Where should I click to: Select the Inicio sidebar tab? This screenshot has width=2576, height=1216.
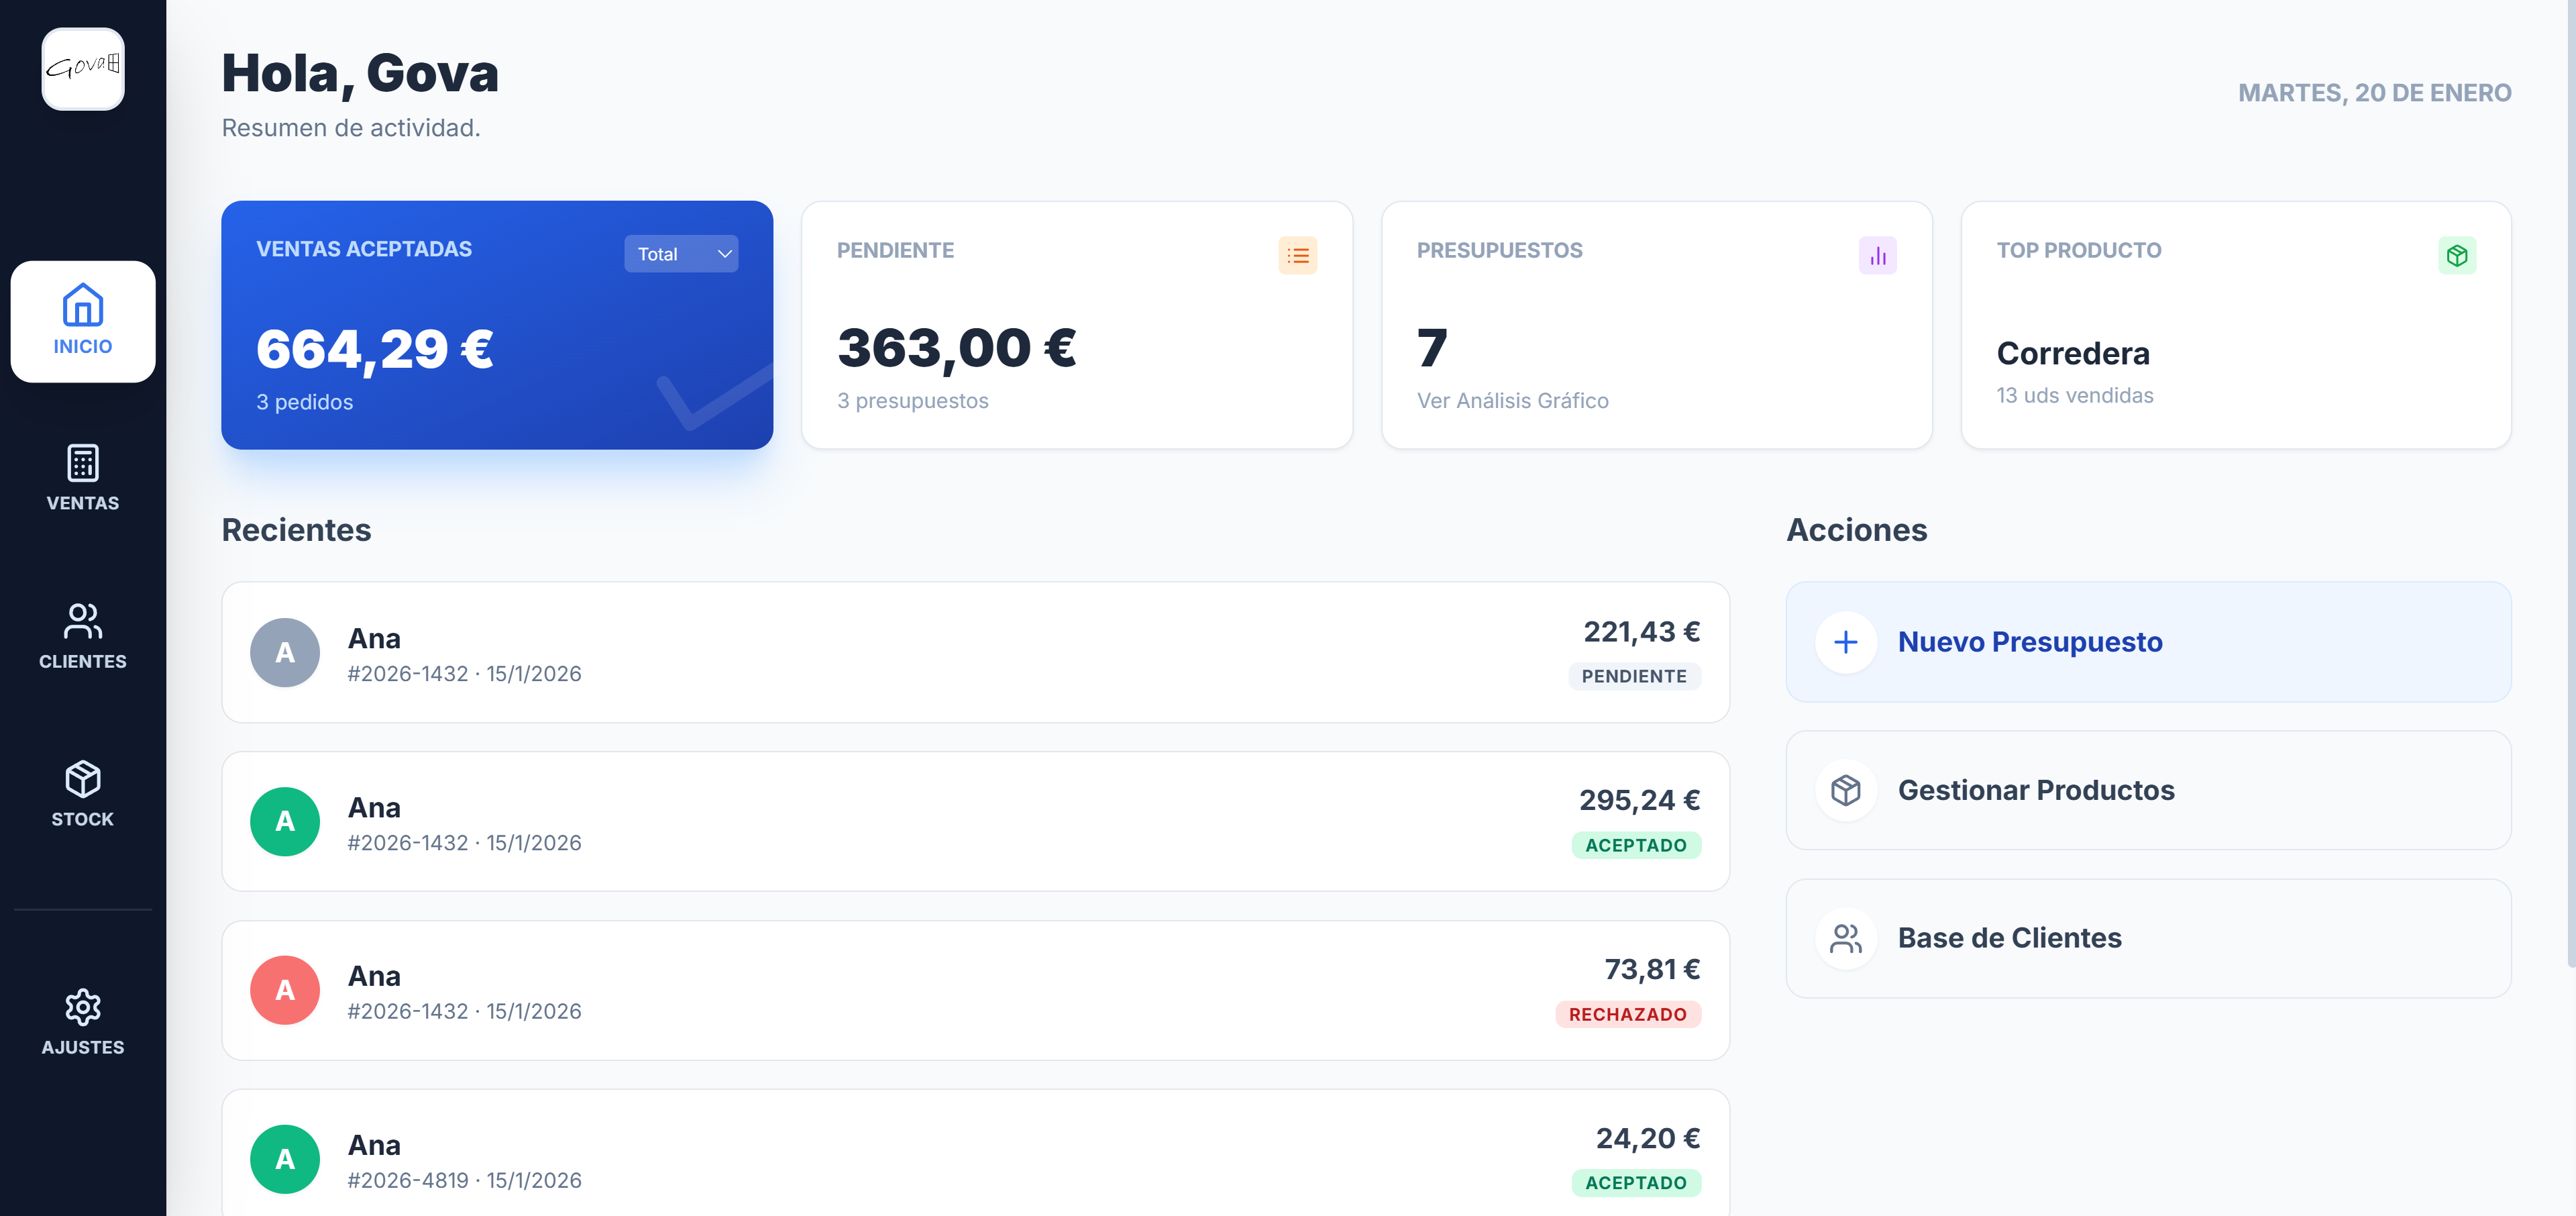pos(83,321)
